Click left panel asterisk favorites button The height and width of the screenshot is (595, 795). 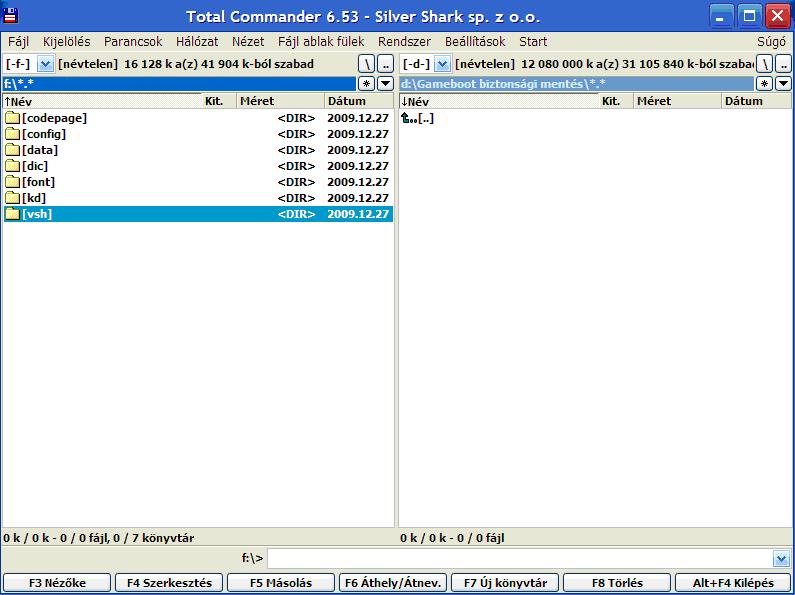(x=367, y=83)
